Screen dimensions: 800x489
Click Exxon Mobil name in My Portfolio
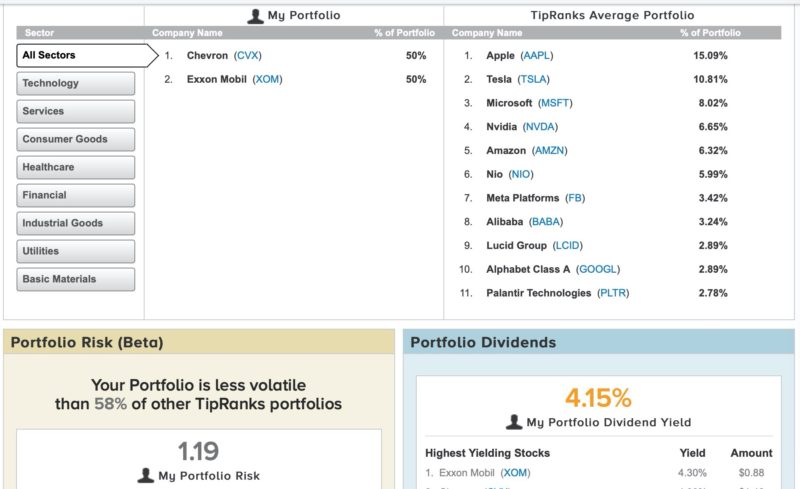pos(216,79)
